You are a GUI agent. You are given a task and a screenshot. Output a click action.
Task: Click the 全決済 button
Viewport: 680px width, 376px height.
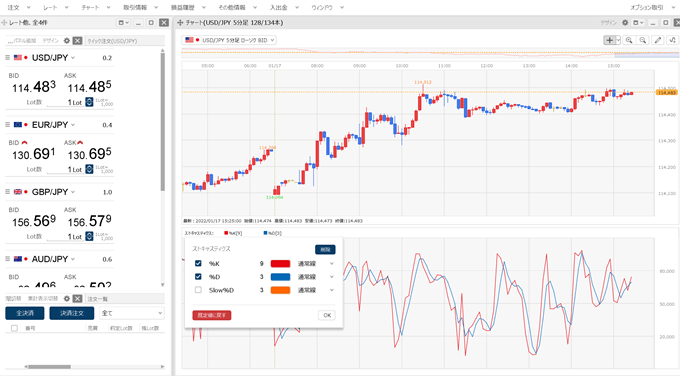(25, 313)
